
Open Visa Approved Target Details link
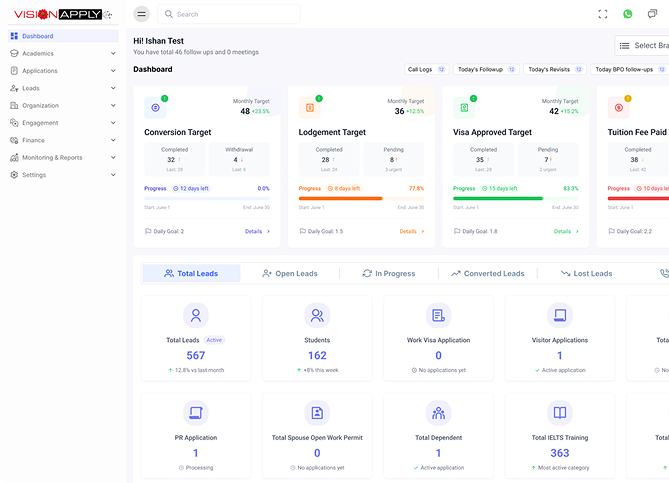pos(566,231)
